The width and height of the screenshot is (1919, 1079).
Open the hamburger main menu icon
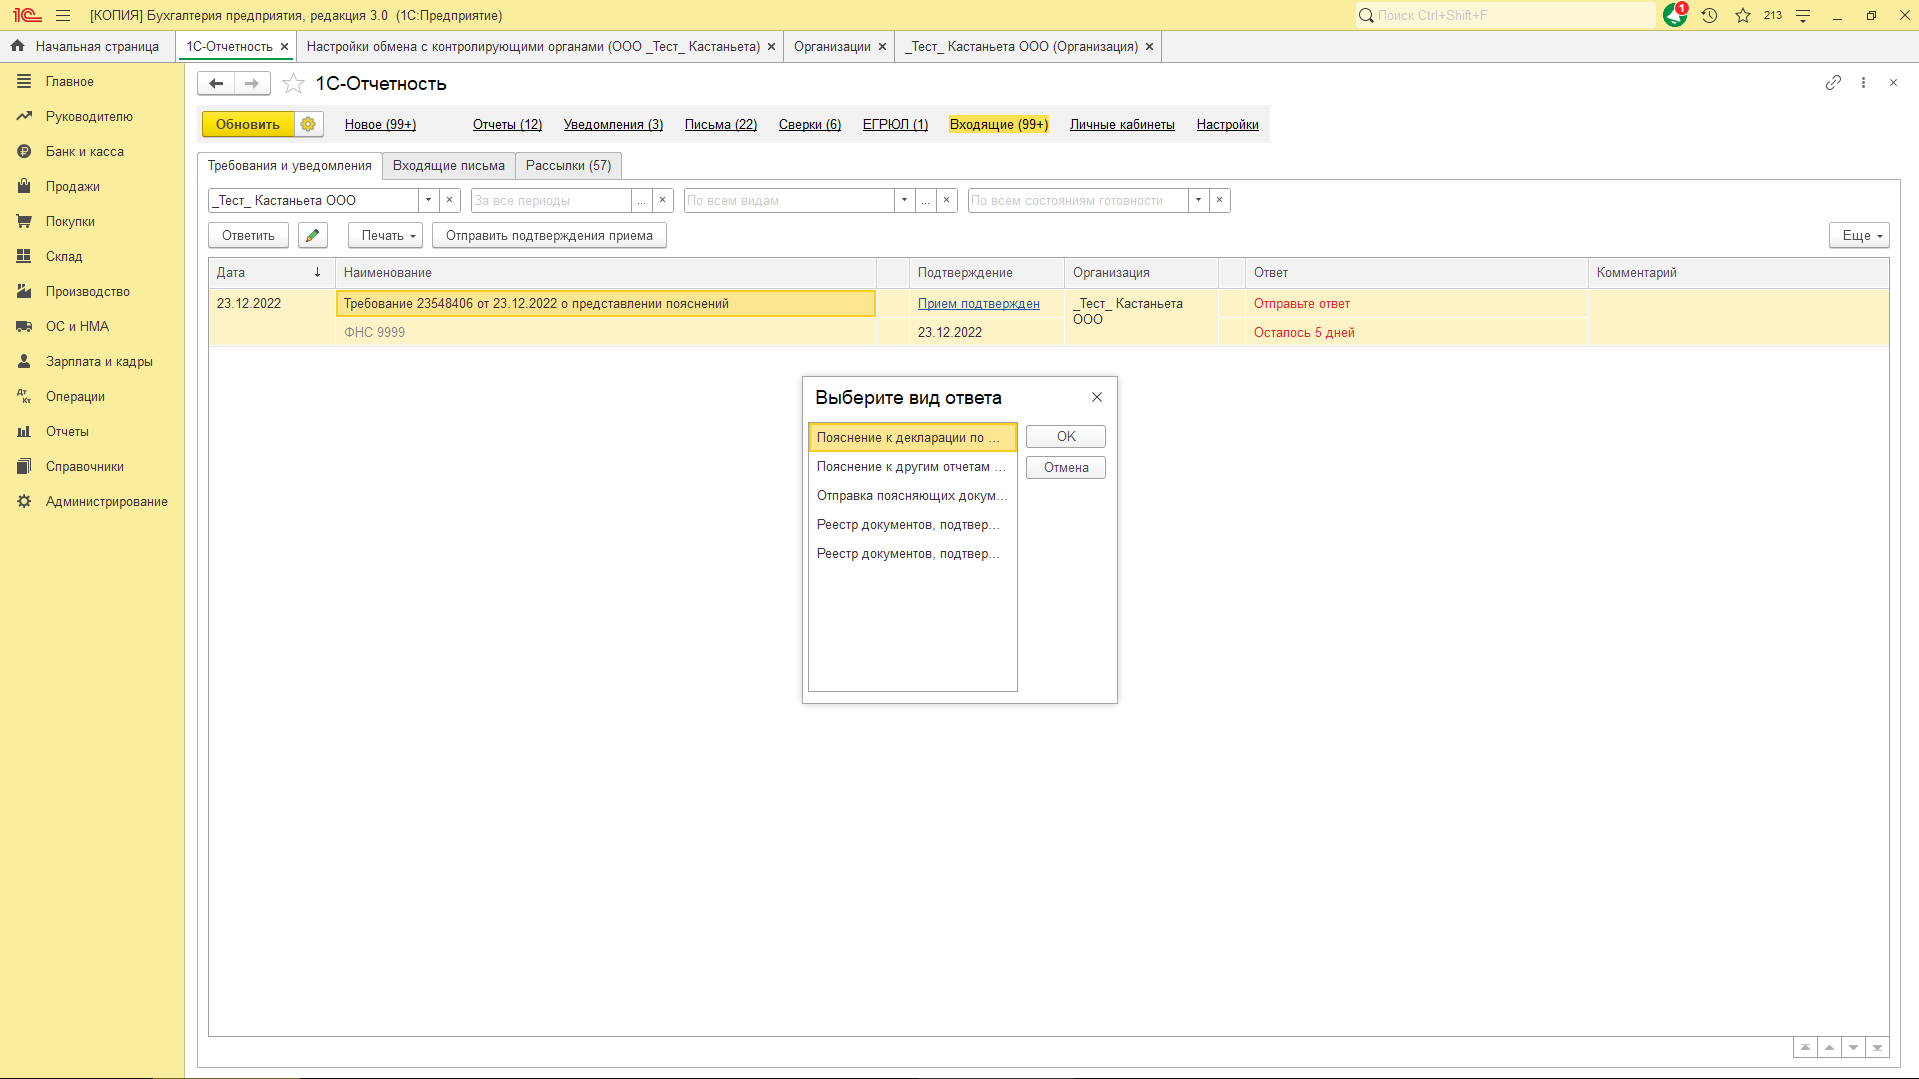pyautogui.click(x=63, y=15)
